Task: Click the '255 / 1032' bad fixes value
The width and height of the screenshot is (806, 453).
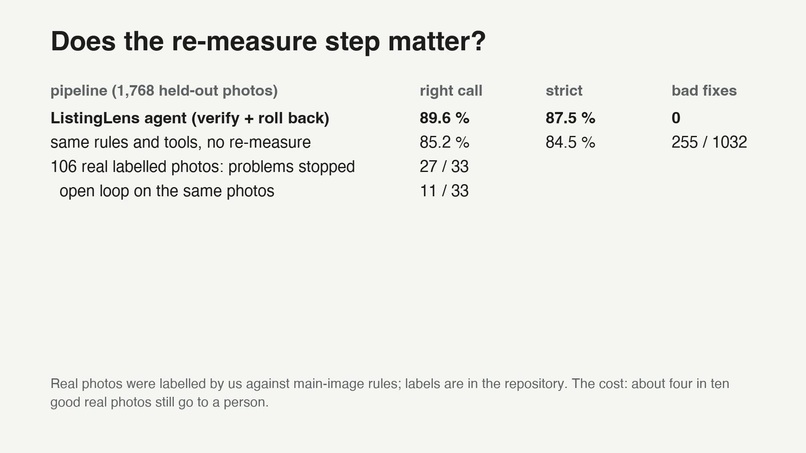Action: click(709, 142)
